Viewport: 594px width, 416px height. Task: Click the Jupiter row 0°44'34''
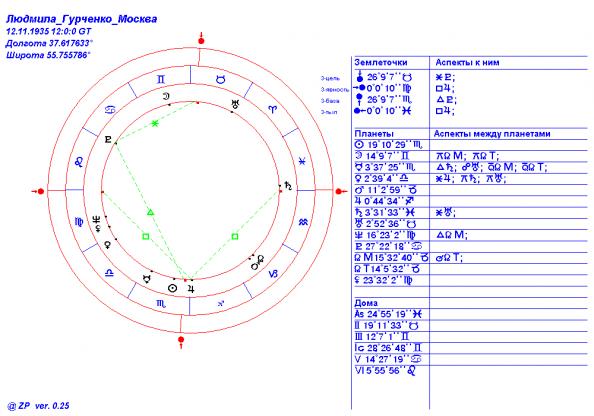tap(384, 201)
